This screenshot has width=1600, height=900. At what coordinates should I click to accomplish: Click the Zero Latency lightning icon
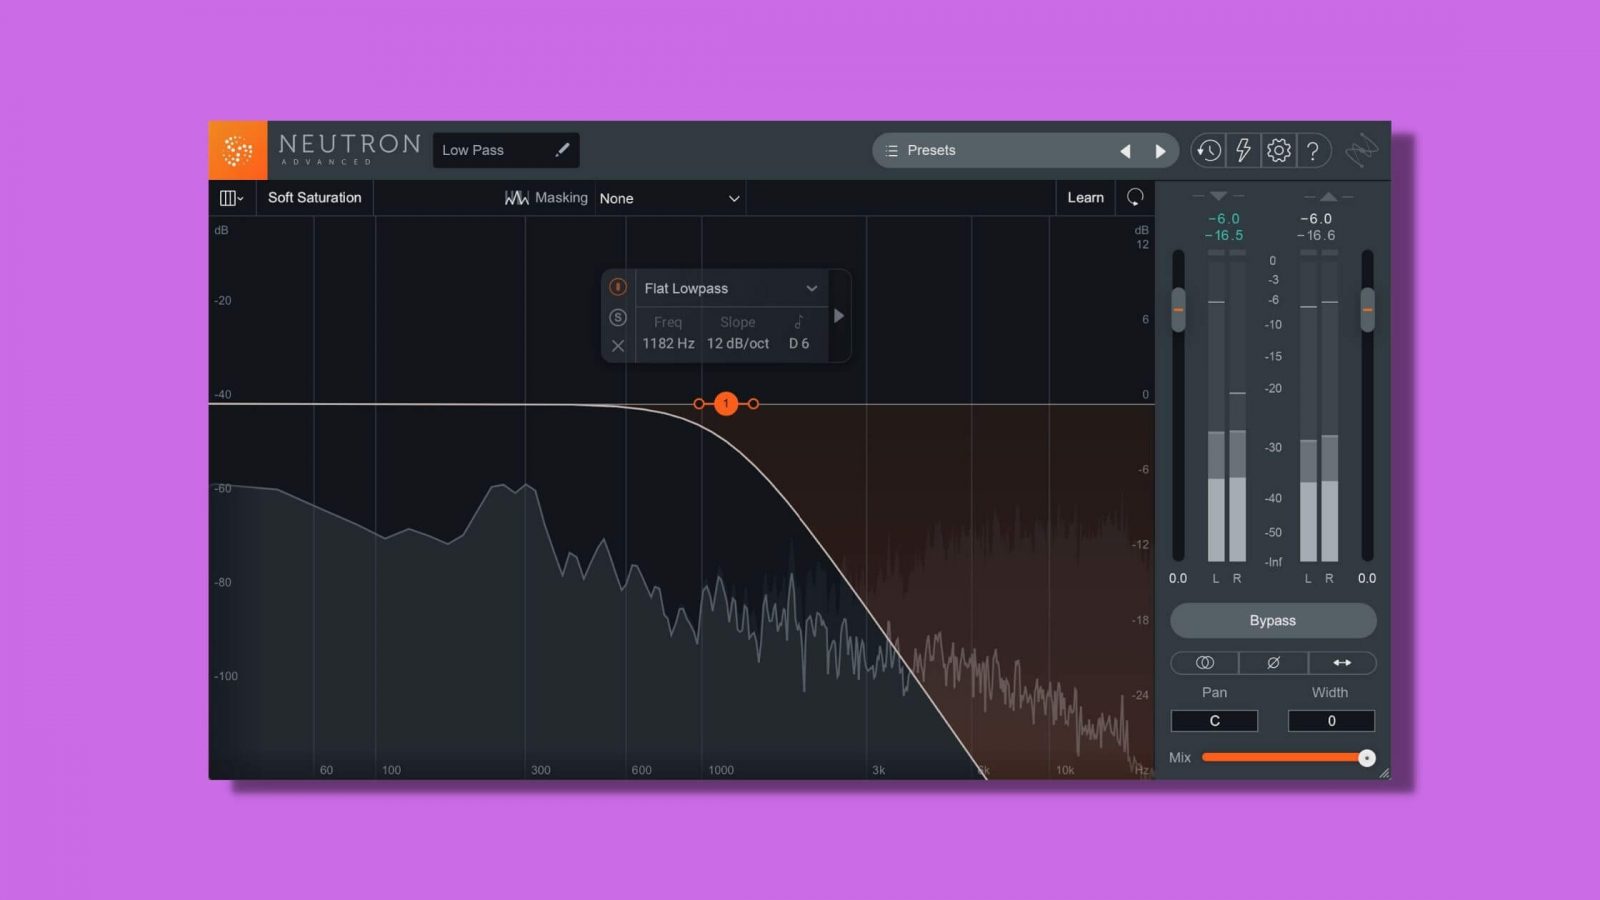tap(1243, 150)
